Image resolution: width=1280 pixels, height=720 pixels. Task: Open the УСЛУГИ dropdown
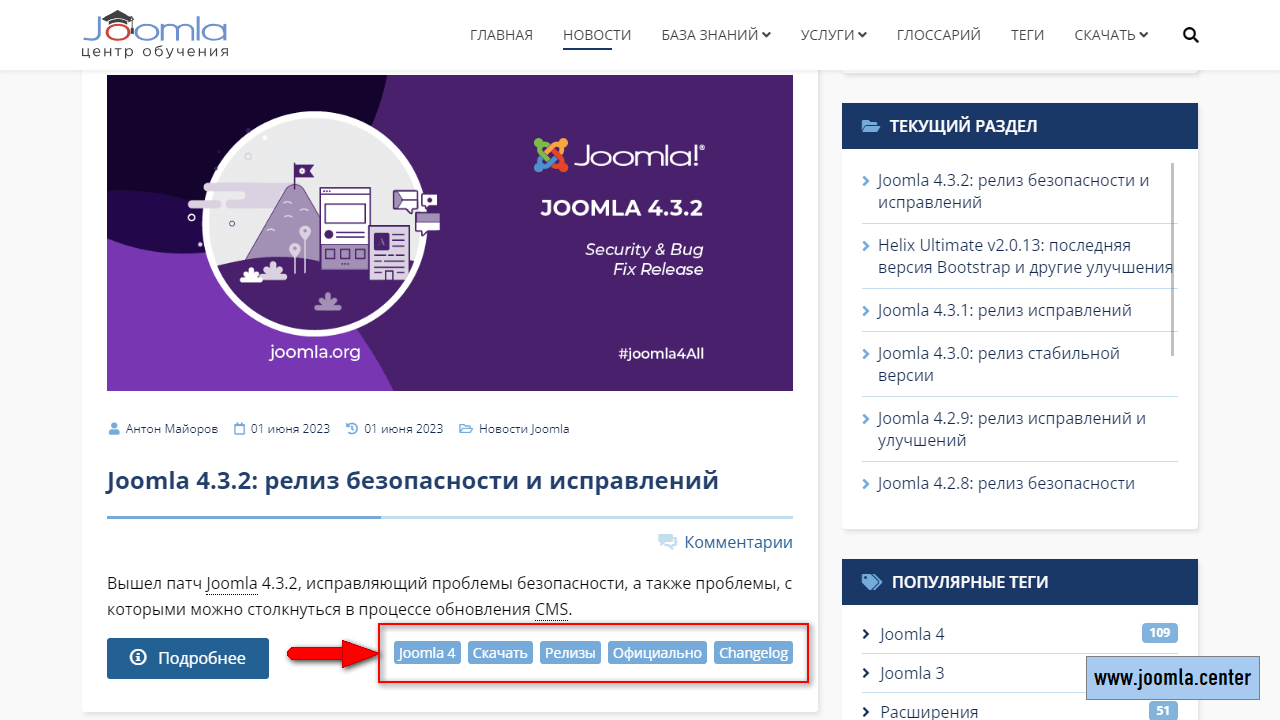833,34
